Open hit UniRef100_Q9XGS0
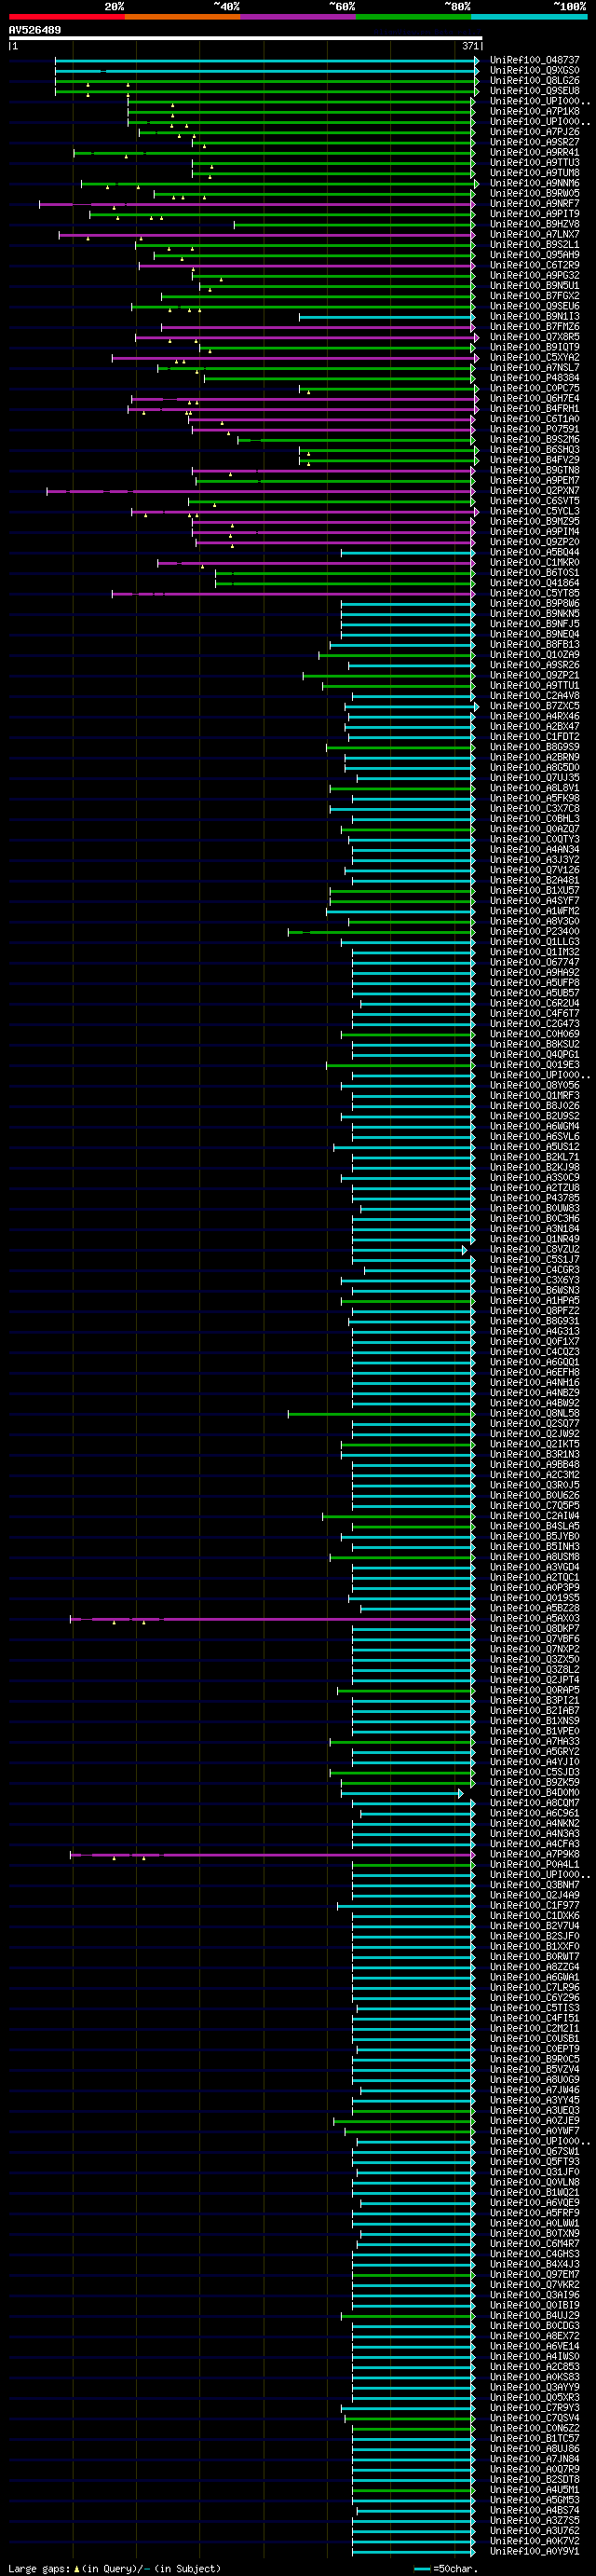This screenshot has width=596, height=2576. pos(534,70)
